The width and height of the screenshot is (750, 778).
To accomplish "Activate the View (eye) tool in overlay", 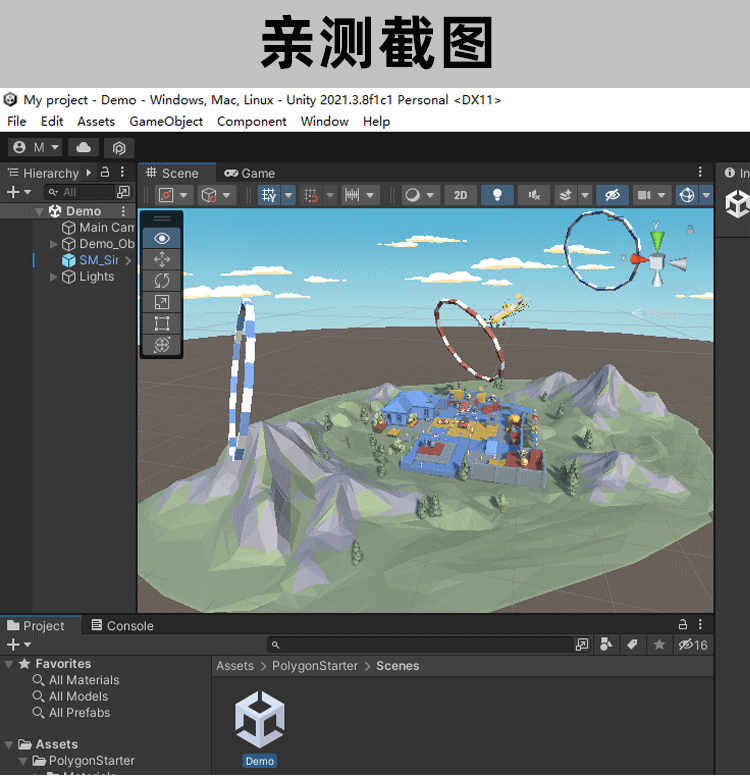I will 162,238.
